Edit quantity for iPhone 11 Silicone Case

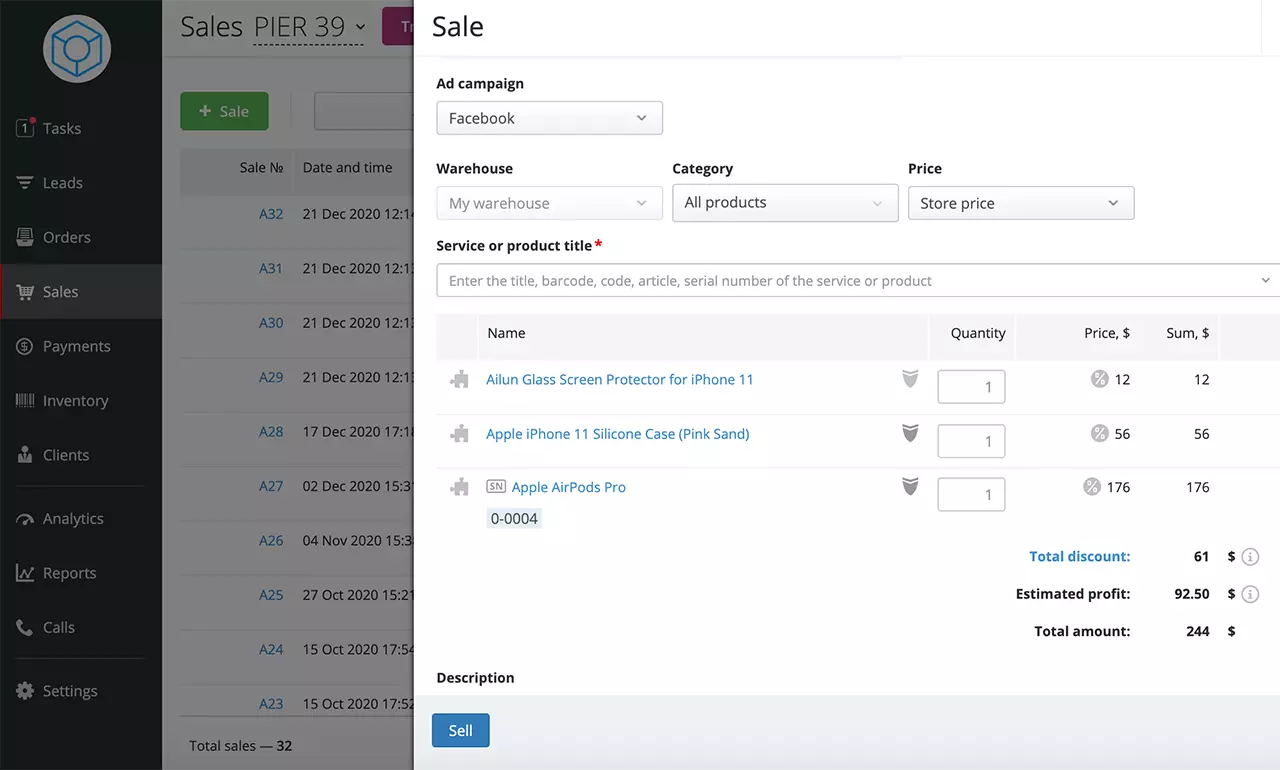[971, 441]
